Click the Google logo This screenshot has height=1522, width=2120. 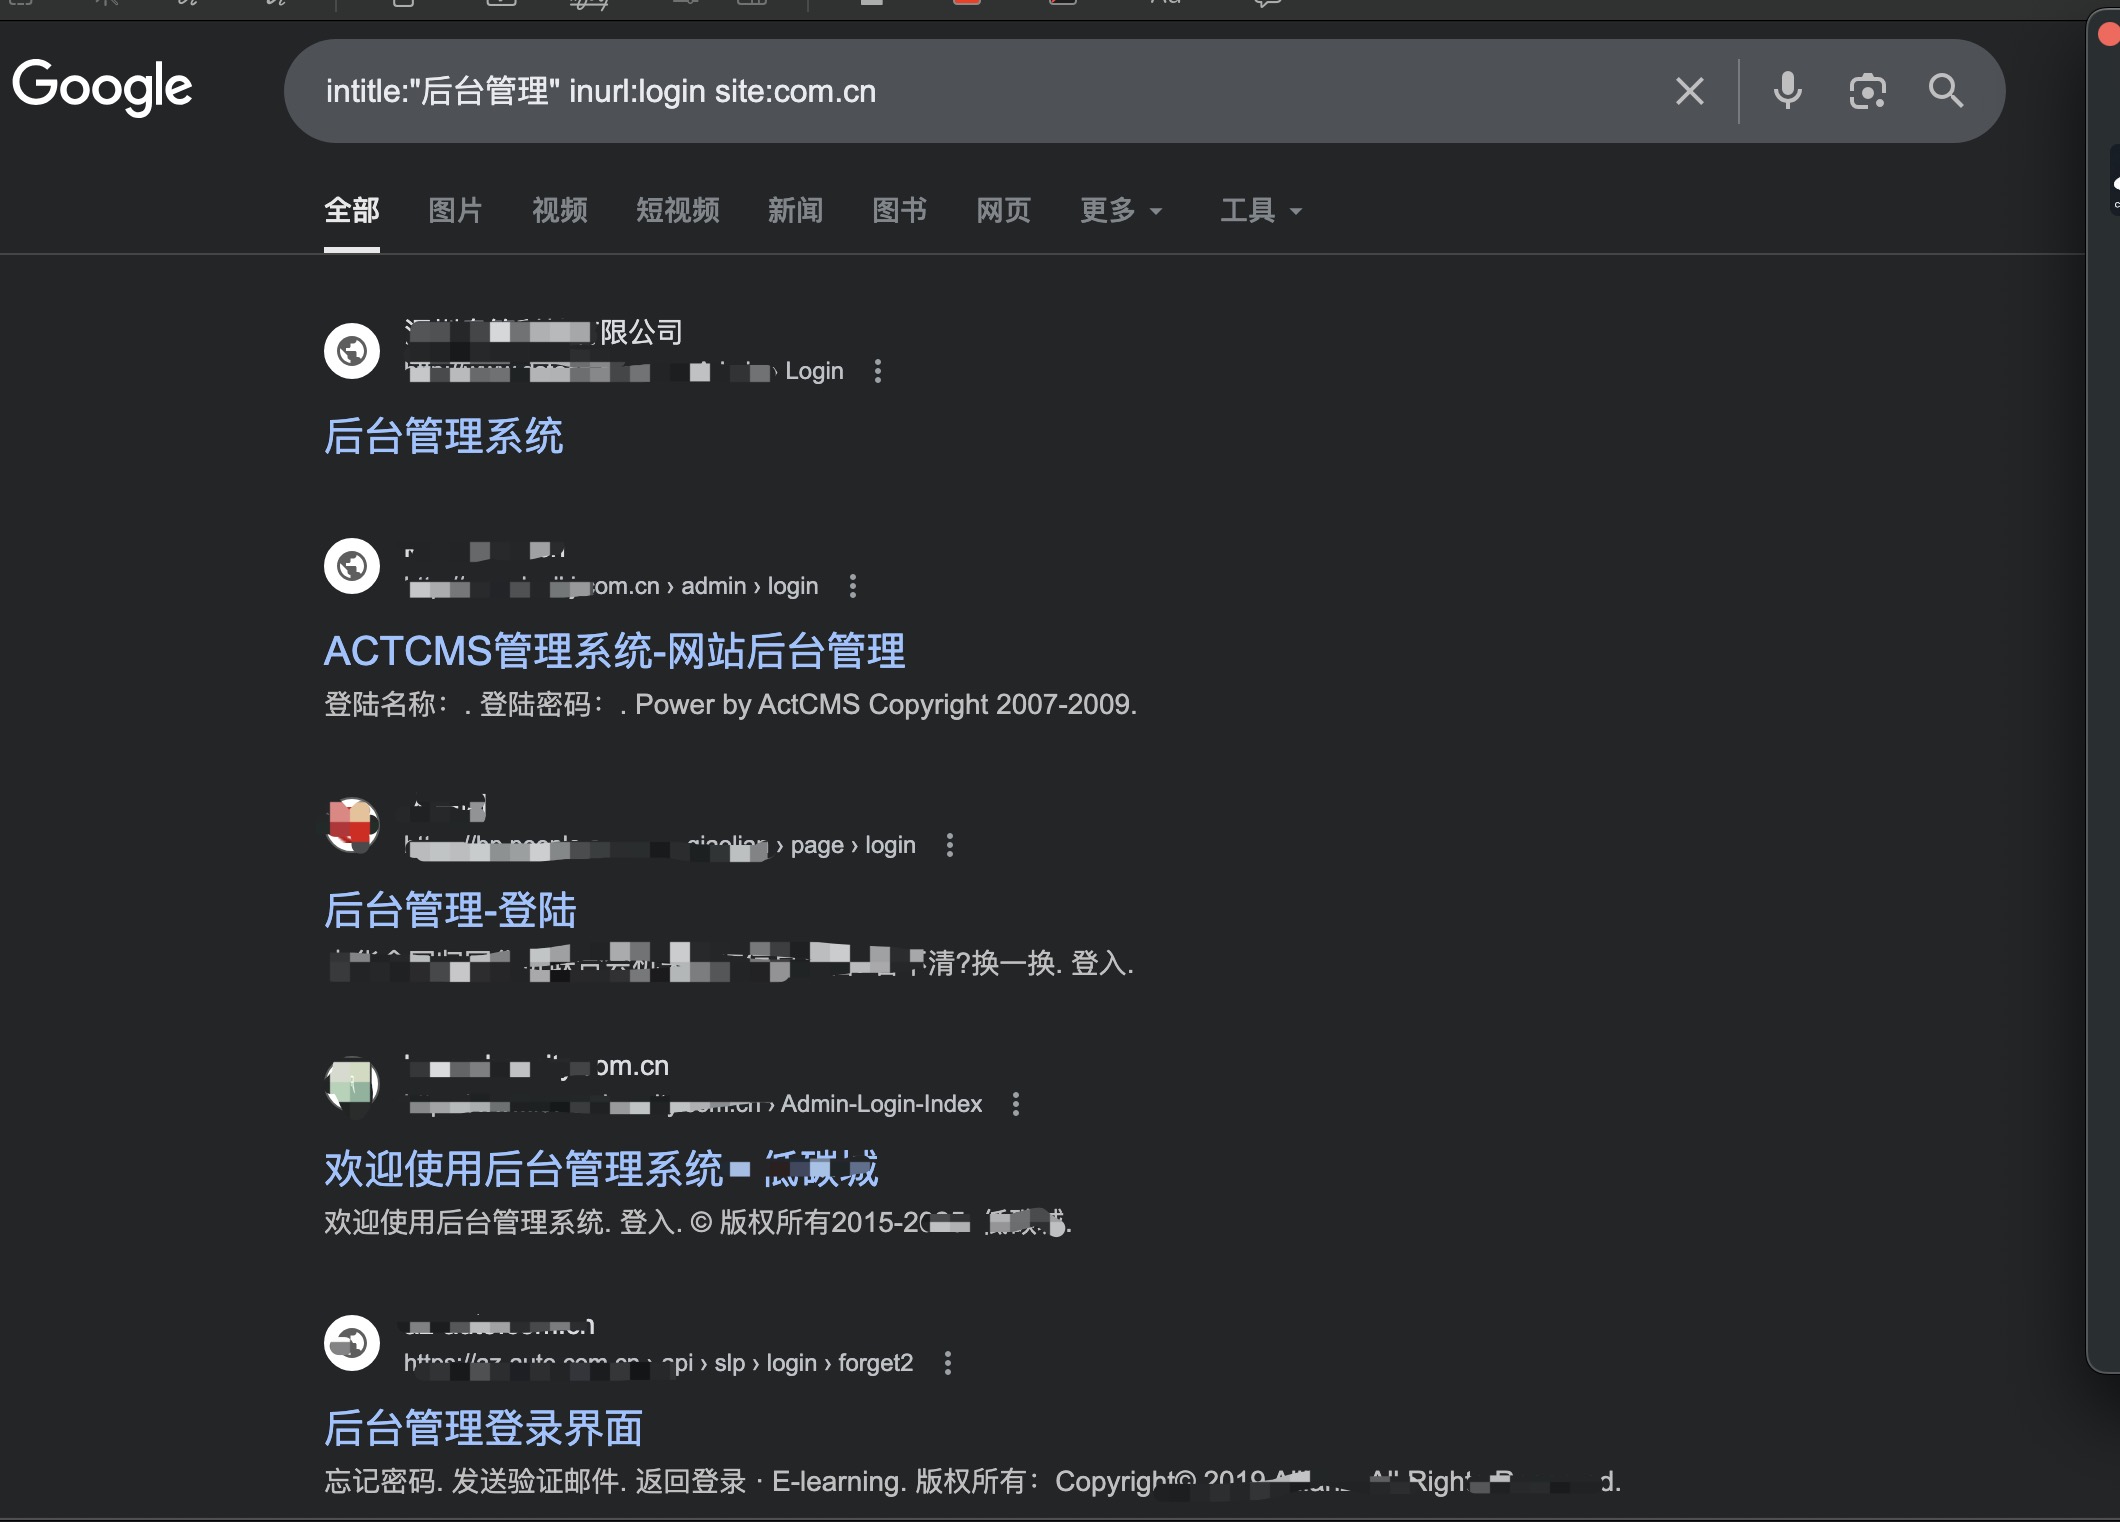[102, 88]
